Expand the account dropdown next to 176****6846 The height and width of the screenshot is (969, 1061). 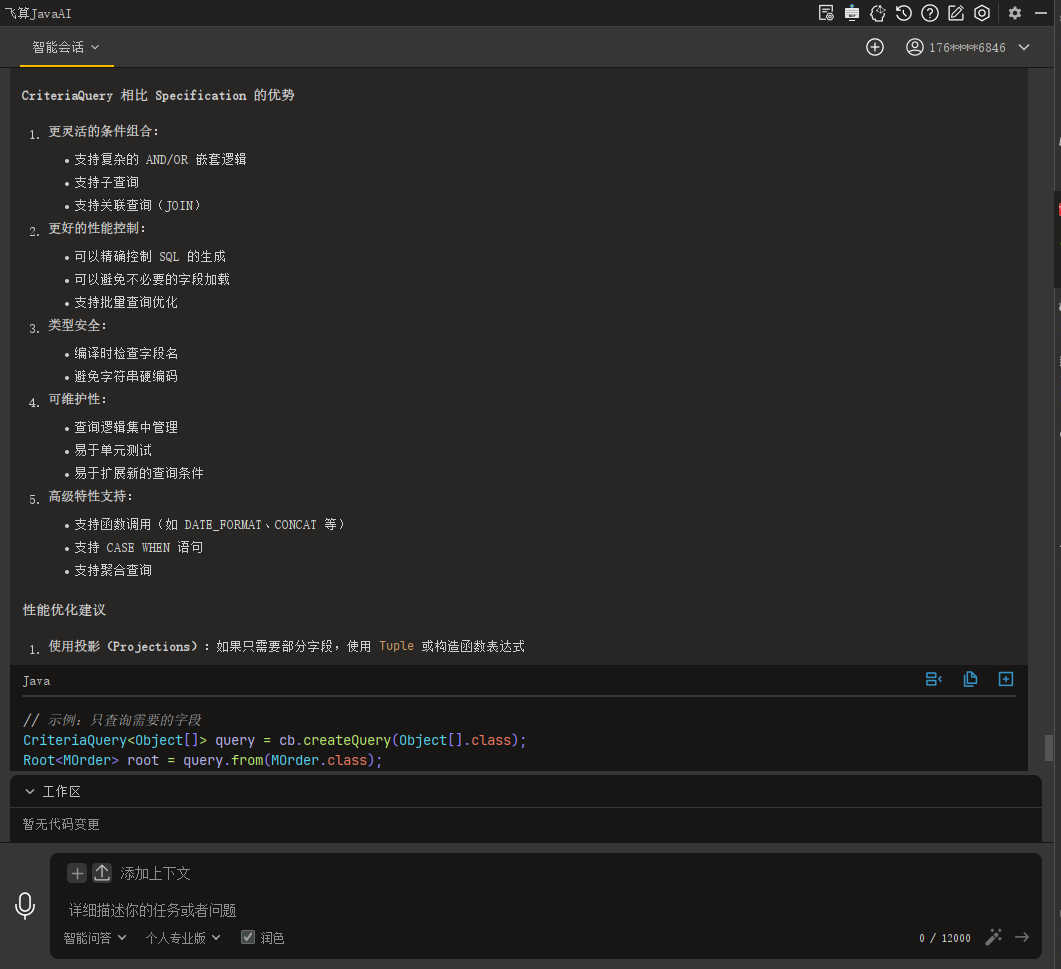[1024, 47]
